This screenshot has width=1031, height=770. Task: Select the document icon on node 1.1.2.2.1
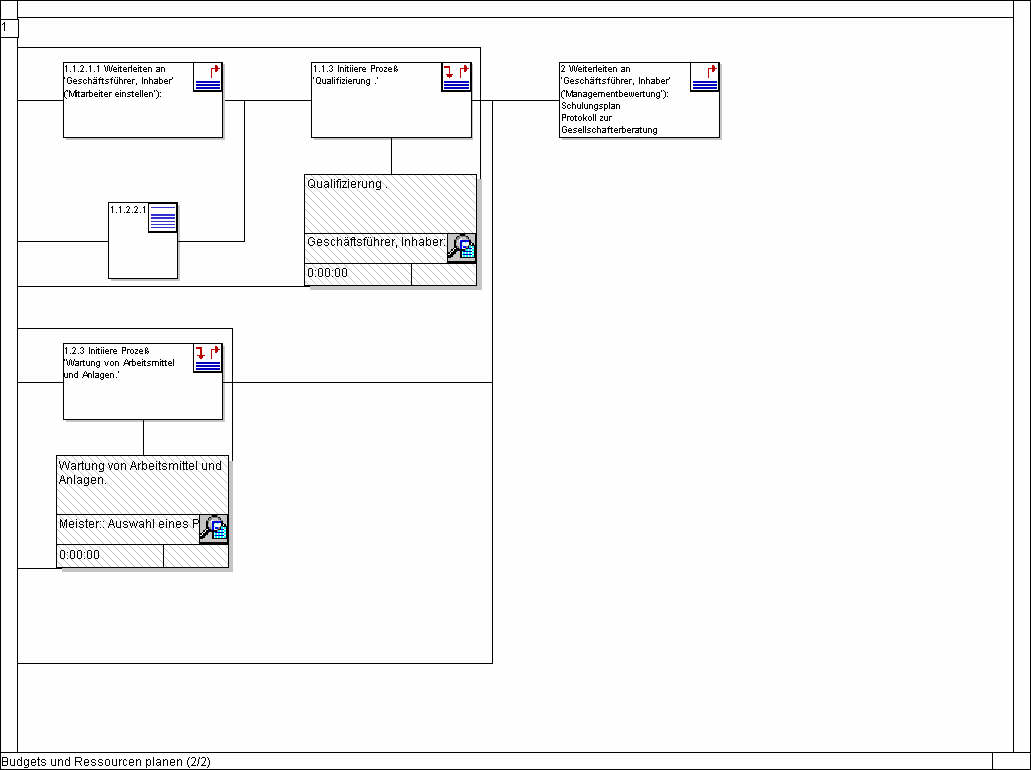tap(162, 217)
